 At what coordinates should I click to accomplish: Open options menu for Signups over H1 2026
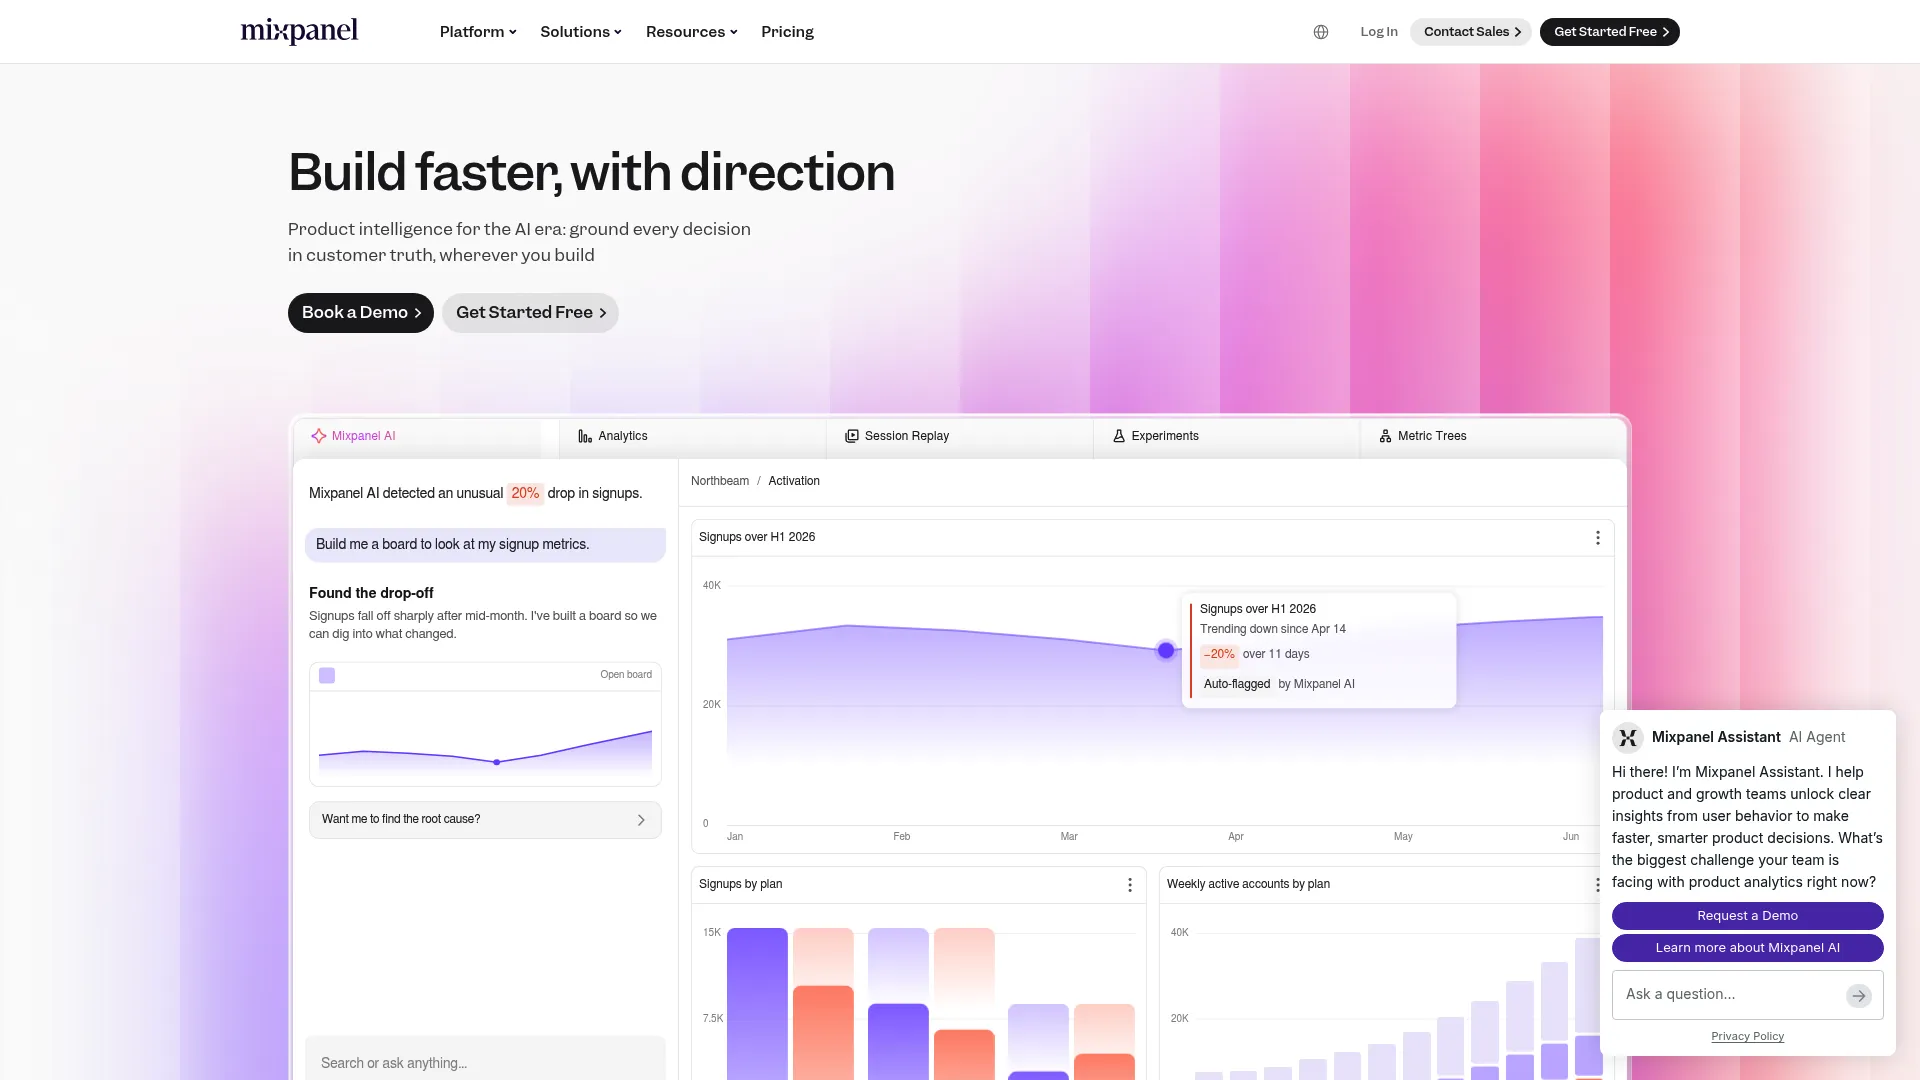click(1597, 538)
